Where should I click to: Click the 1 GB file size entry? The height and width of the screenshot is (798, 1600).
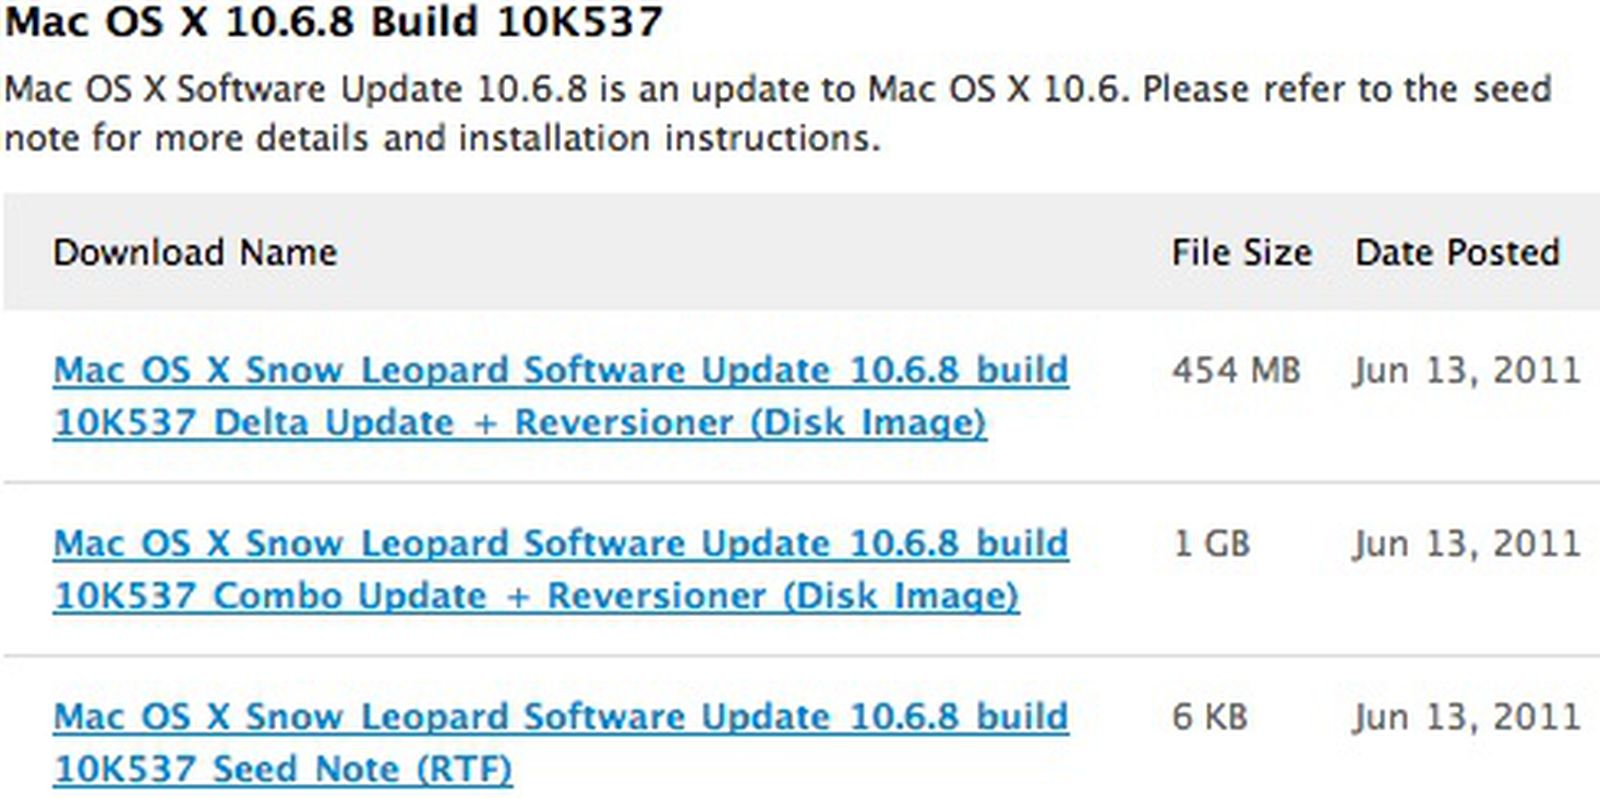[1212, 544]
